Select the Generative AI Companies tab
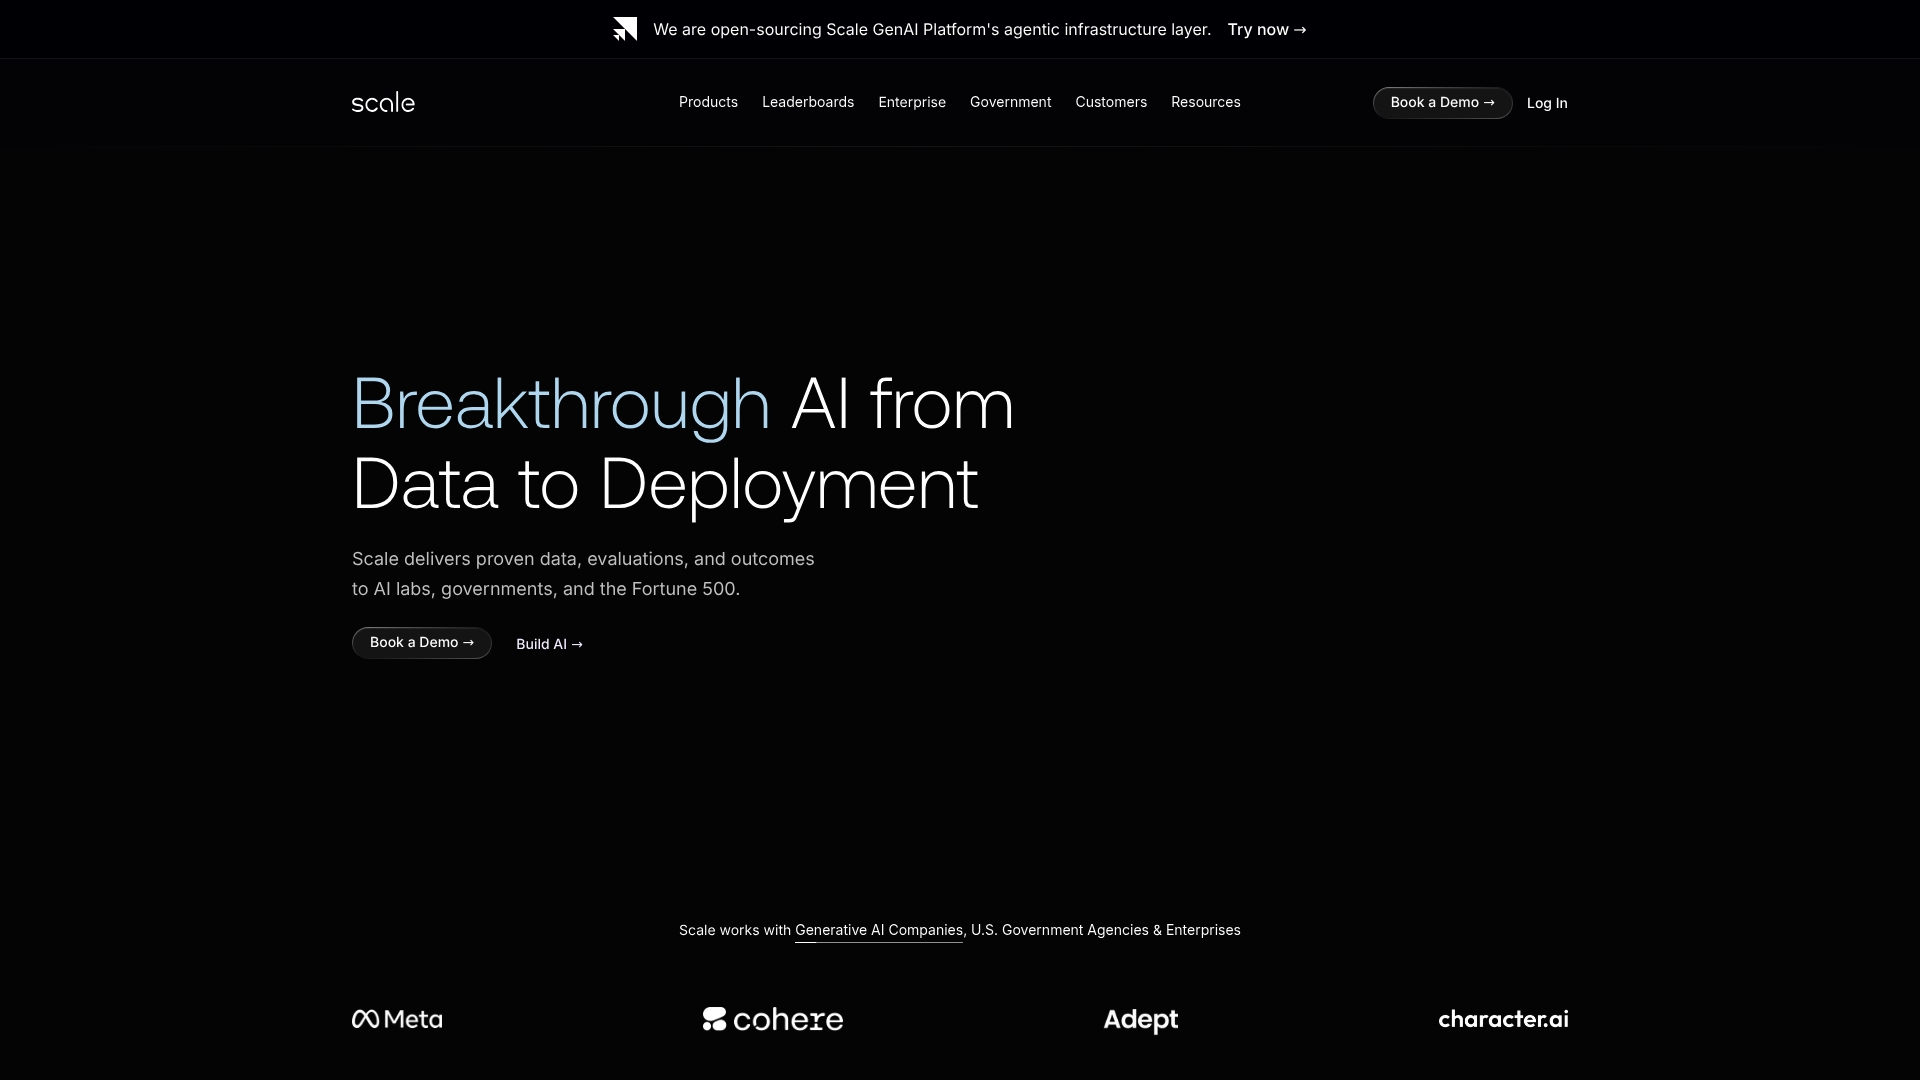Image resolution: width=1920 pixels, height=1080 pixels. [879, 930]
